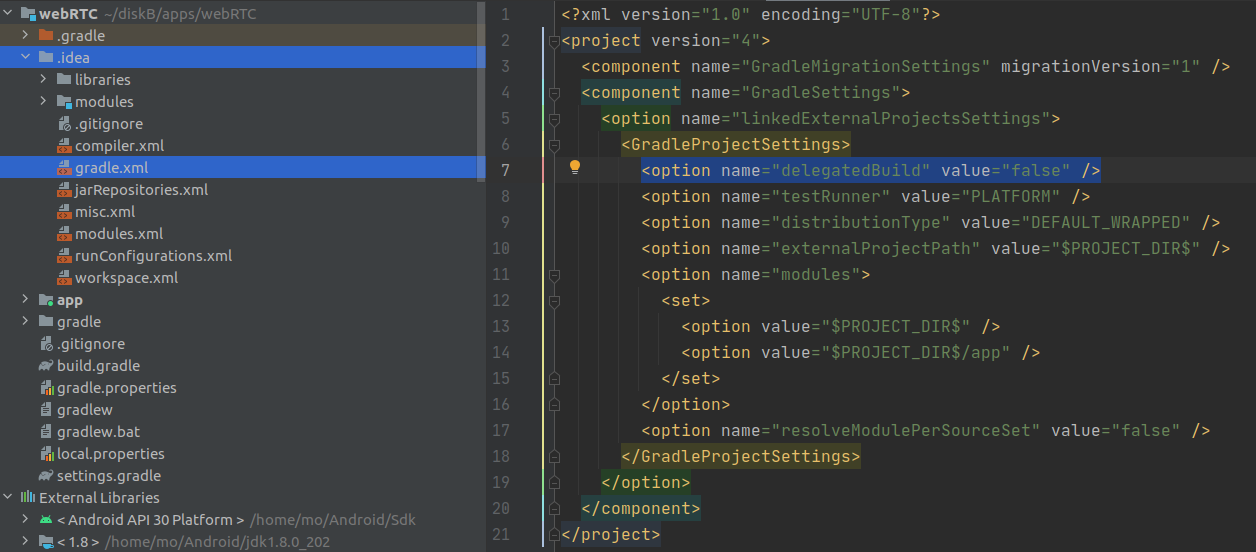Fold GradleProjectSettings block at line 6
Viewport: 1256px width, 552px height.
pyautogui.click(x=553, y=145)
